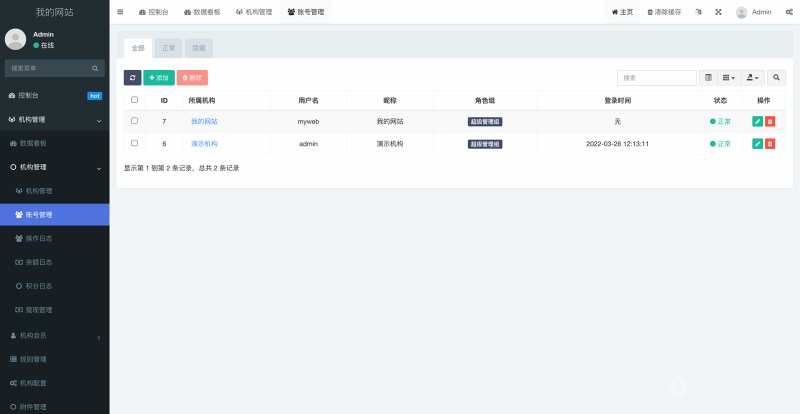Select the checkbox for row ID 7
800x414 pixels.
[135, 121]
